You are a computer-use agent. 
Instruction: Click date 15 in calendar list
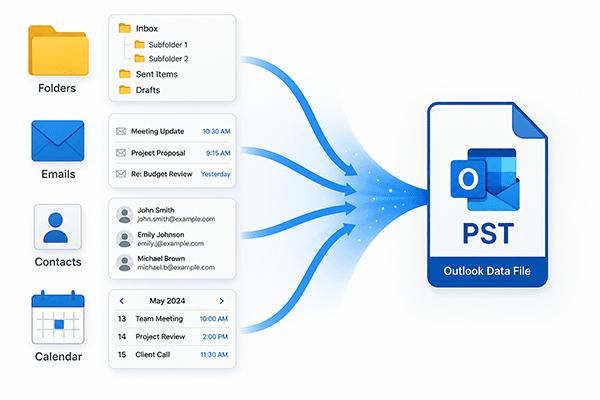pos(122,355)
